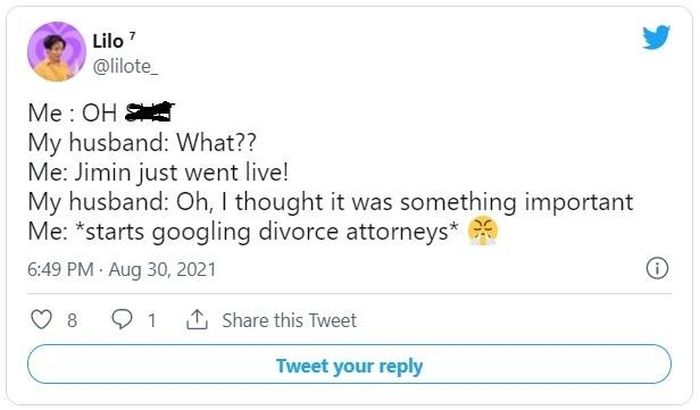Click the Aug 30, 2021 date

click(x=162, y=269)
